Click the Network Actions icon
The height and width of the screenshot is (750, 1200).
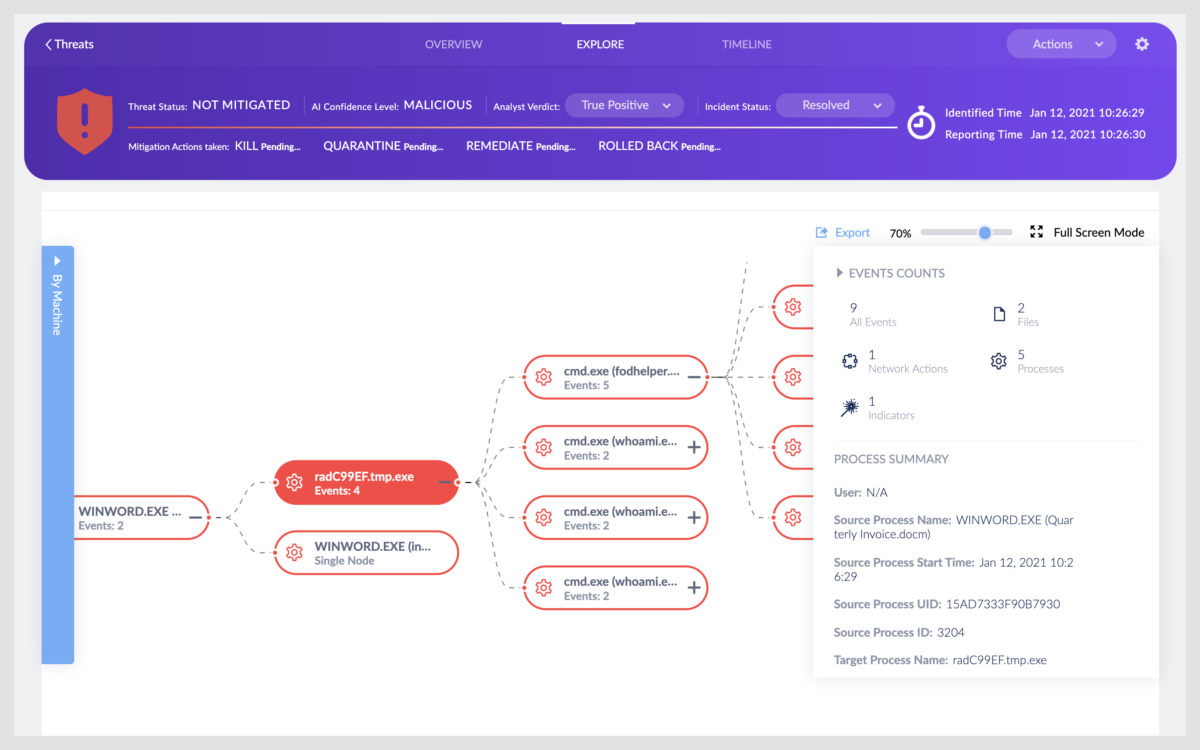pos(850,361)
